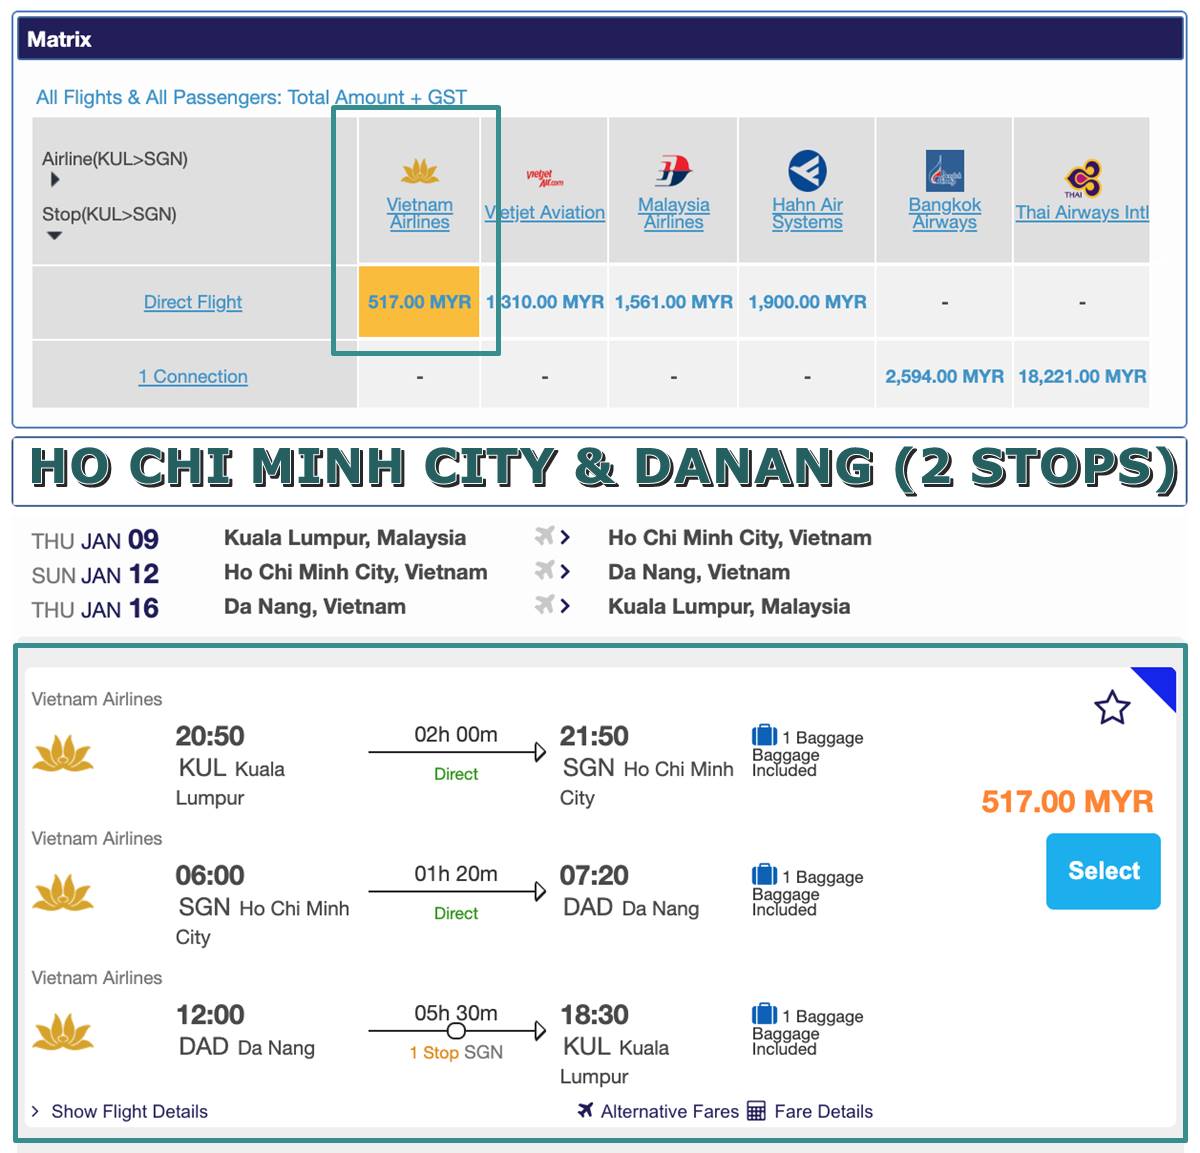Star this itinerary as favorite
Viewport: 1200px width, 1153px height.
pos(1112,708)
